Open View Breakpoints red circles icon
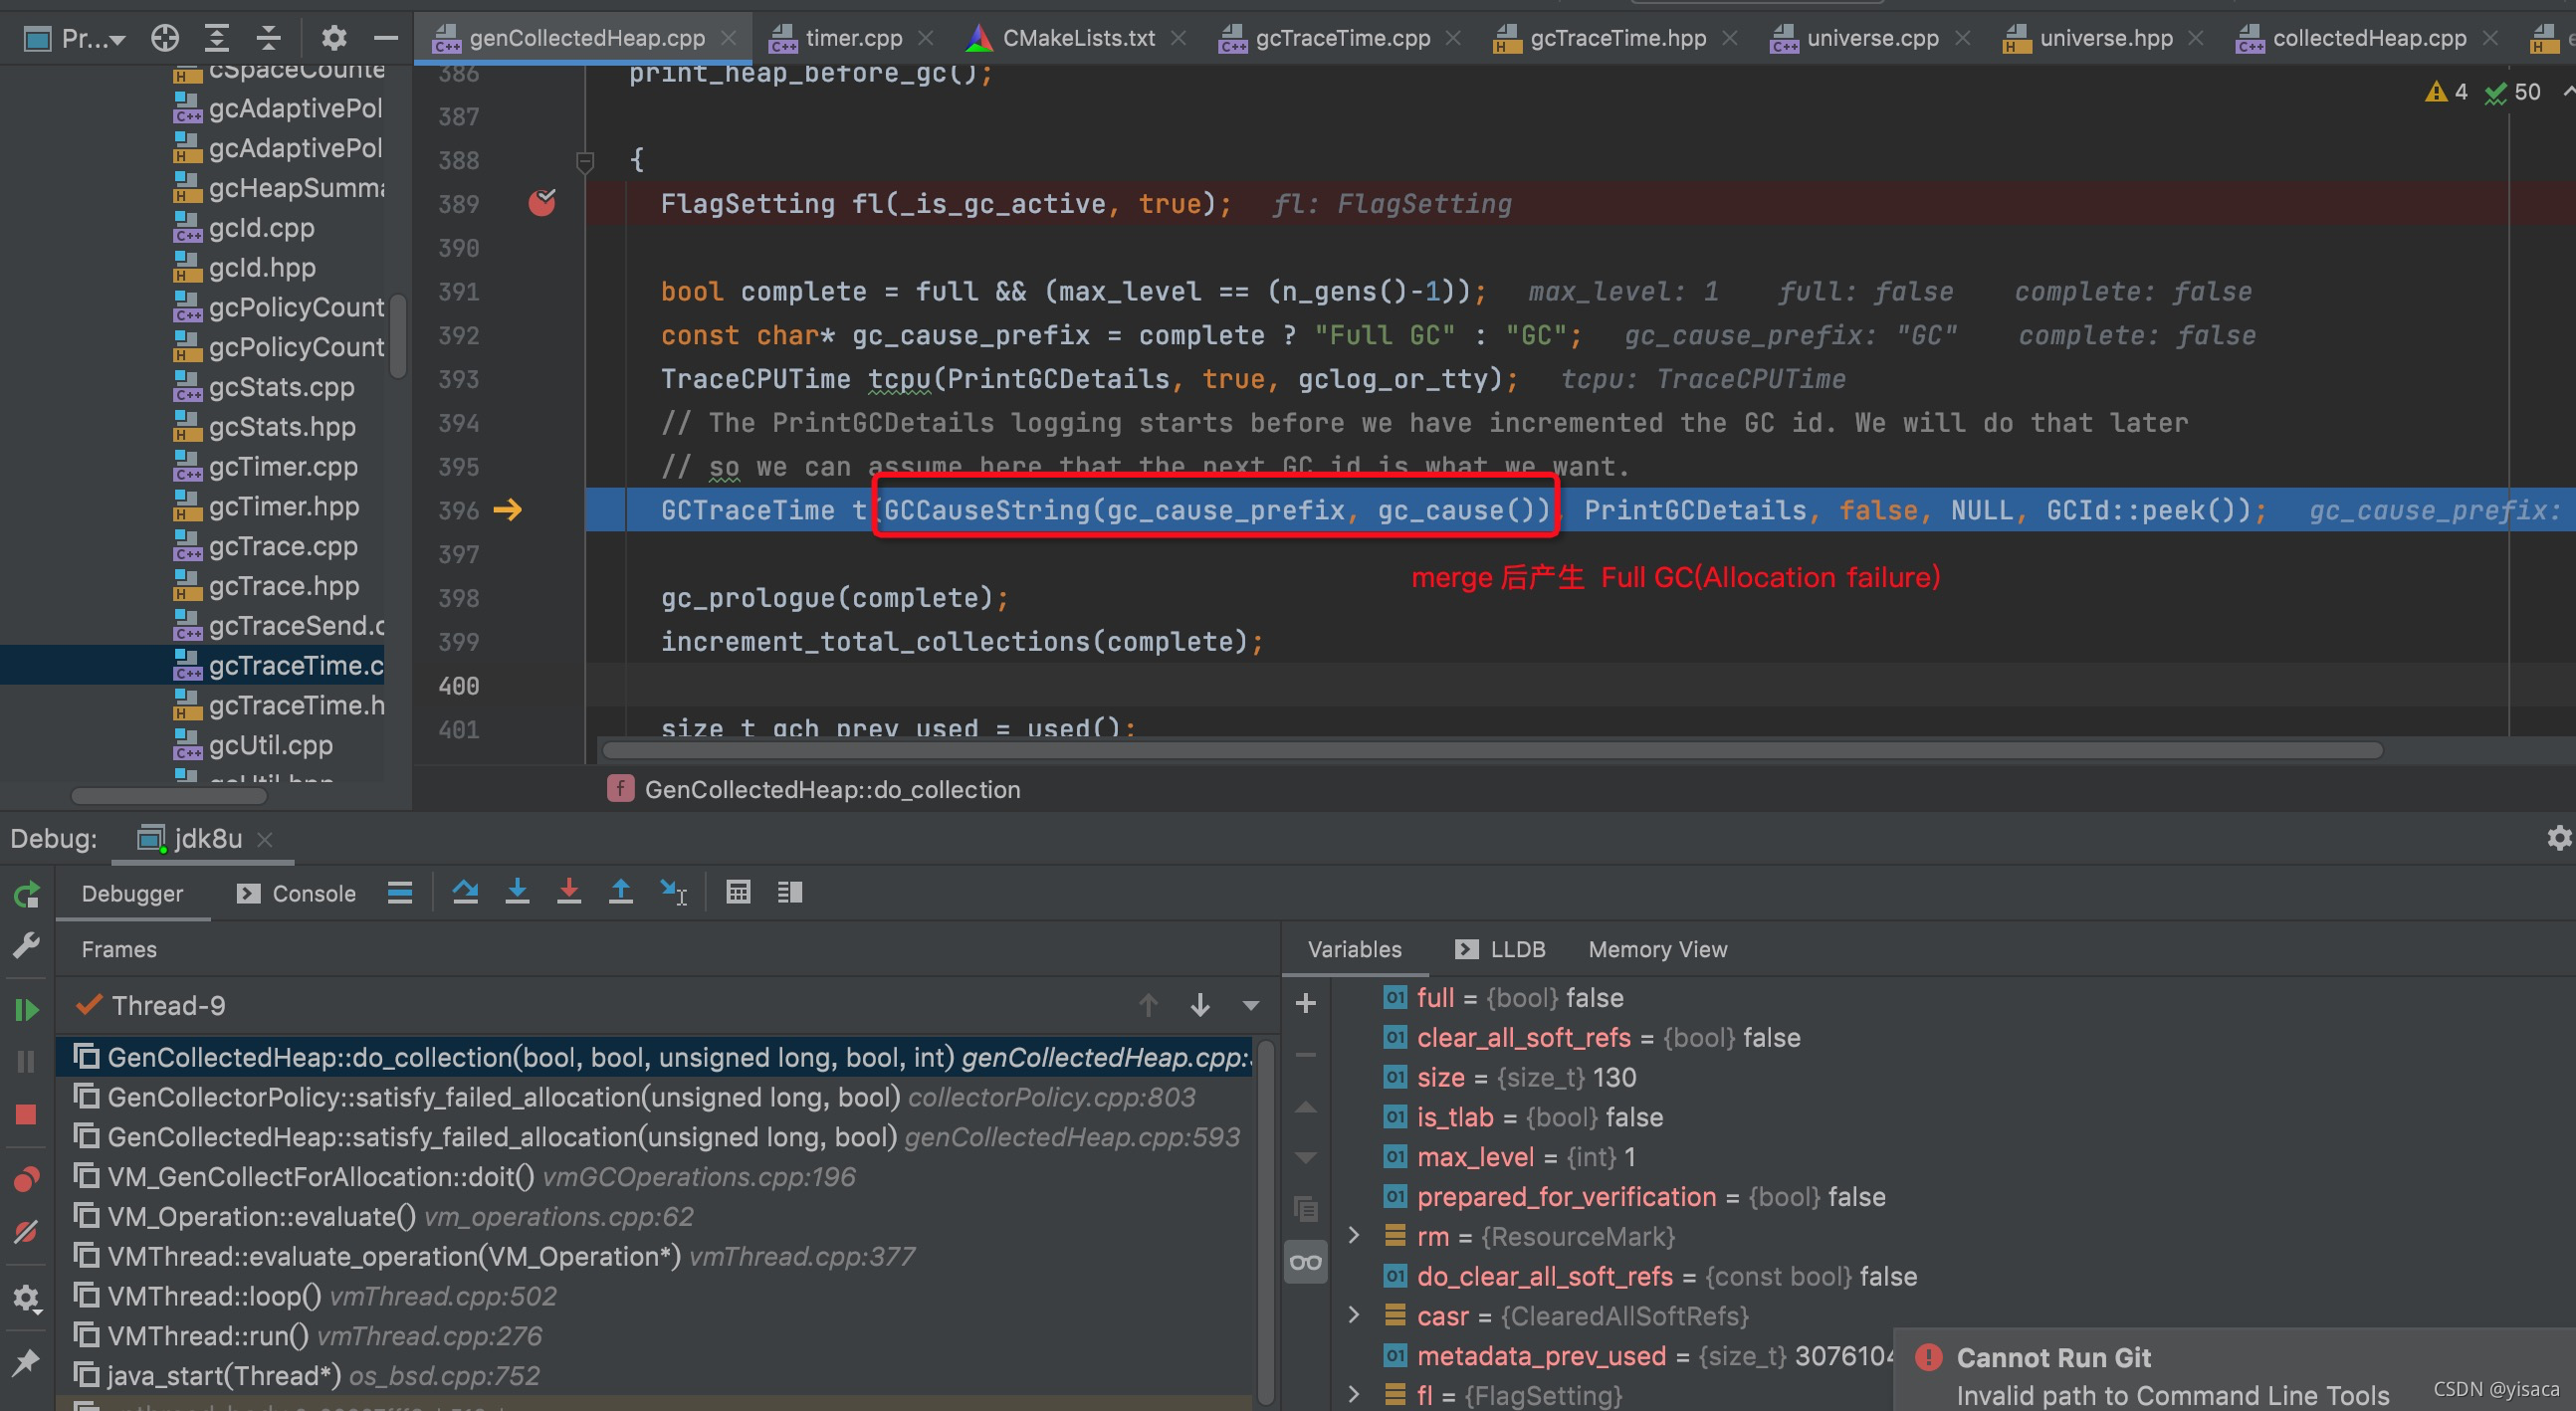This screenshot has height=1411, width=2576. [x=26, y=1180]
